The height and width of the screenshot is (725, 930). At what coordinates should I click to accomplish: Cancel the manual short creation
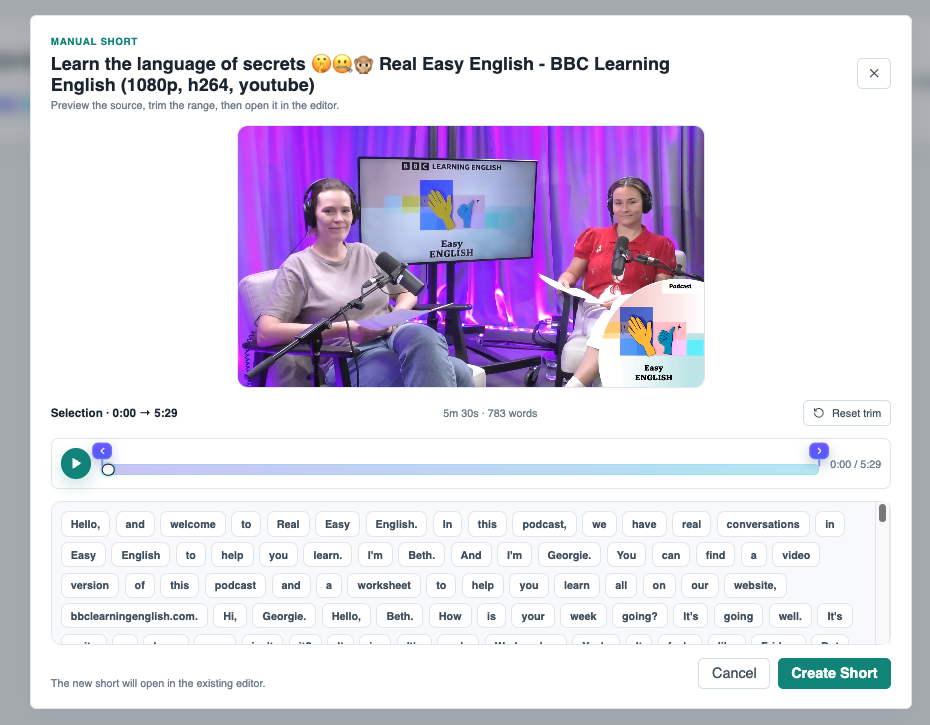click(734, 673)
